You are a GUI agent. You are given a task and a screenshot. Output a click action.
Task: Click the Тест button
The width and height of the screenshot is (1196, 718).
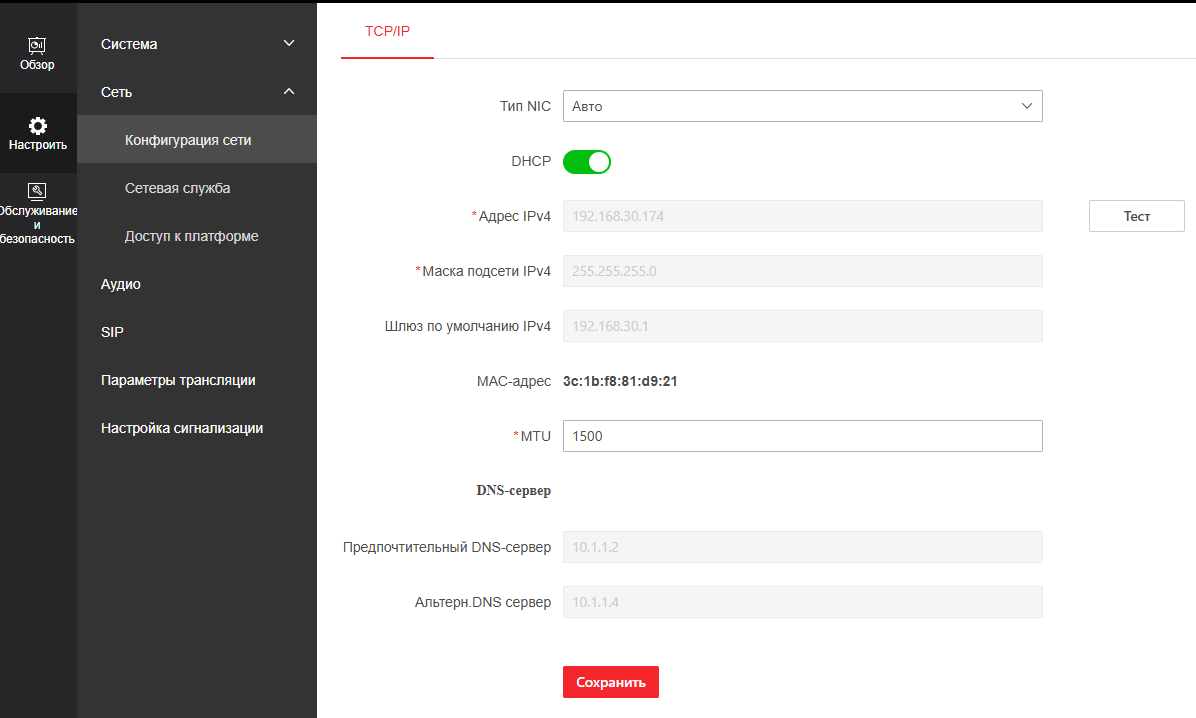point(1136,216)
